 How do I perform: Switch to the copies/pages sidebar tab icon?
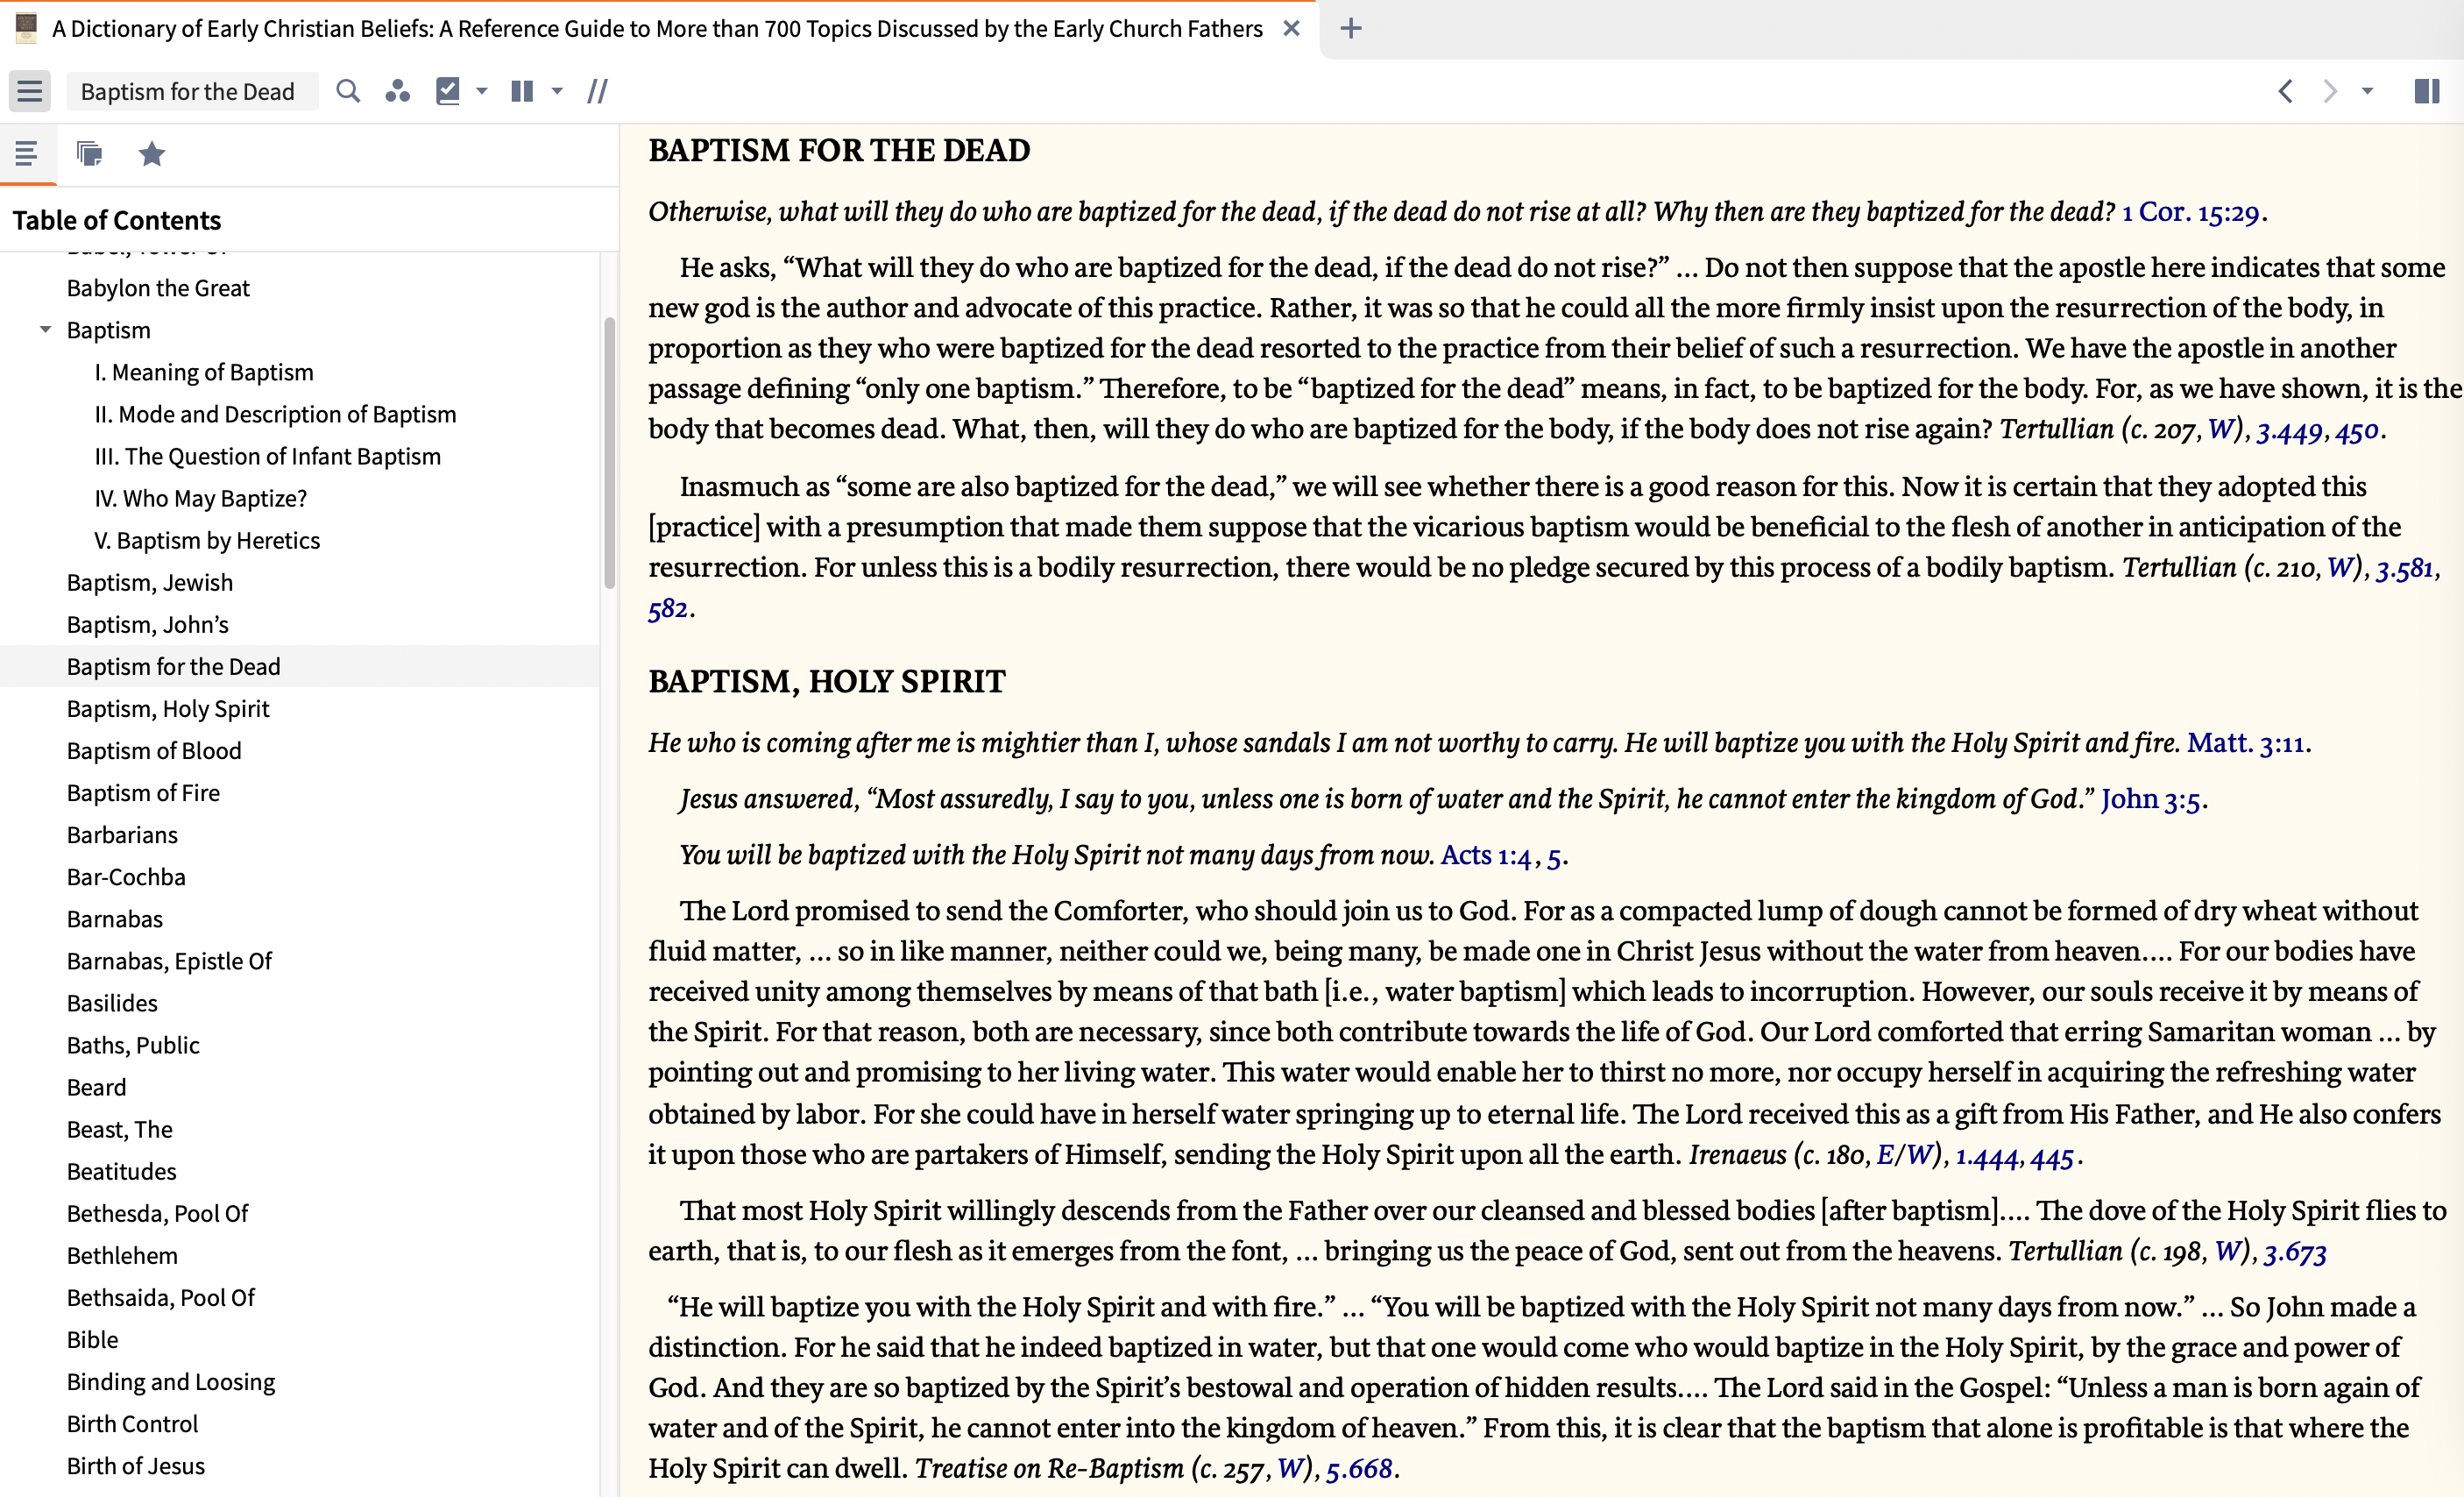point(89,154)
